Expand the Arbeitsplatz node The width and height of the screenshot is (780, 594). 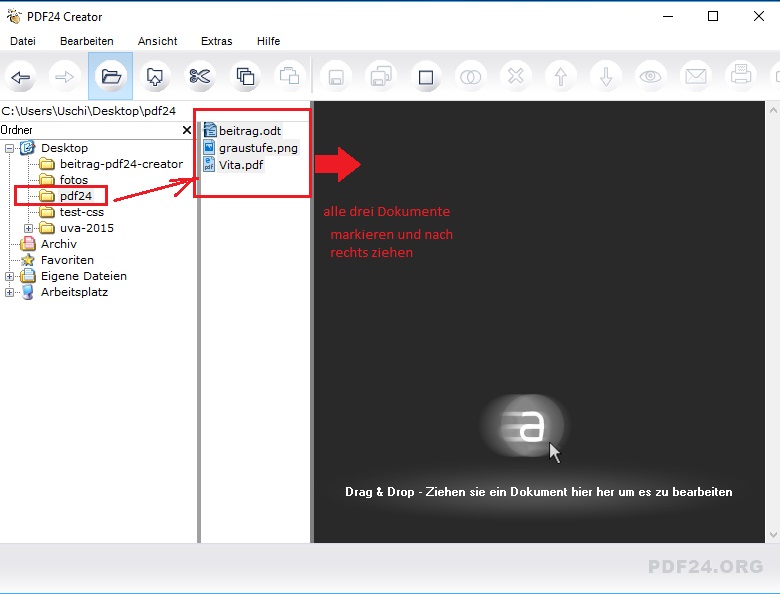pyautogui.click(x=9, y=292)
